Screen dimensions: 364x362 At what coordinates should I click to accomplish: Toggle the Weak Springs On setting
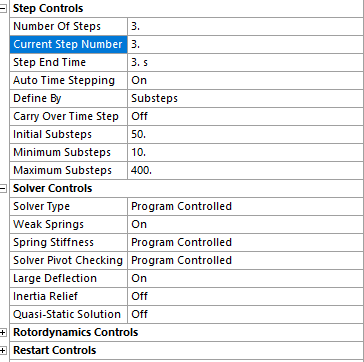pos(246,225)
